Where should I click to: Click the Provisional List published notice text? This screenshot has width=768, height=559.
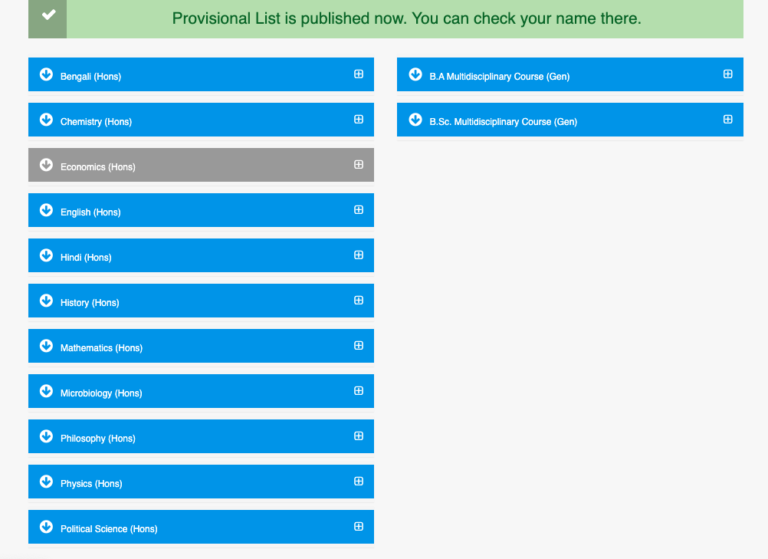pyautogui.click(x=406, y=19)
